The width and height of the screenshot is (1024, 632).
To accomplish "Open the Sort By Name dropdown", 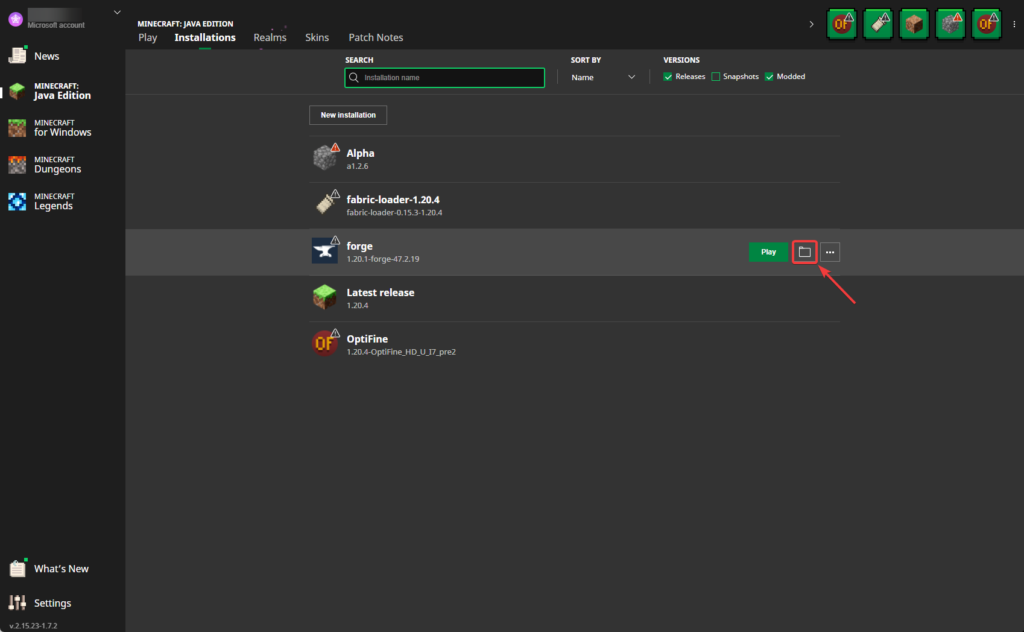I will pos(602,76).
